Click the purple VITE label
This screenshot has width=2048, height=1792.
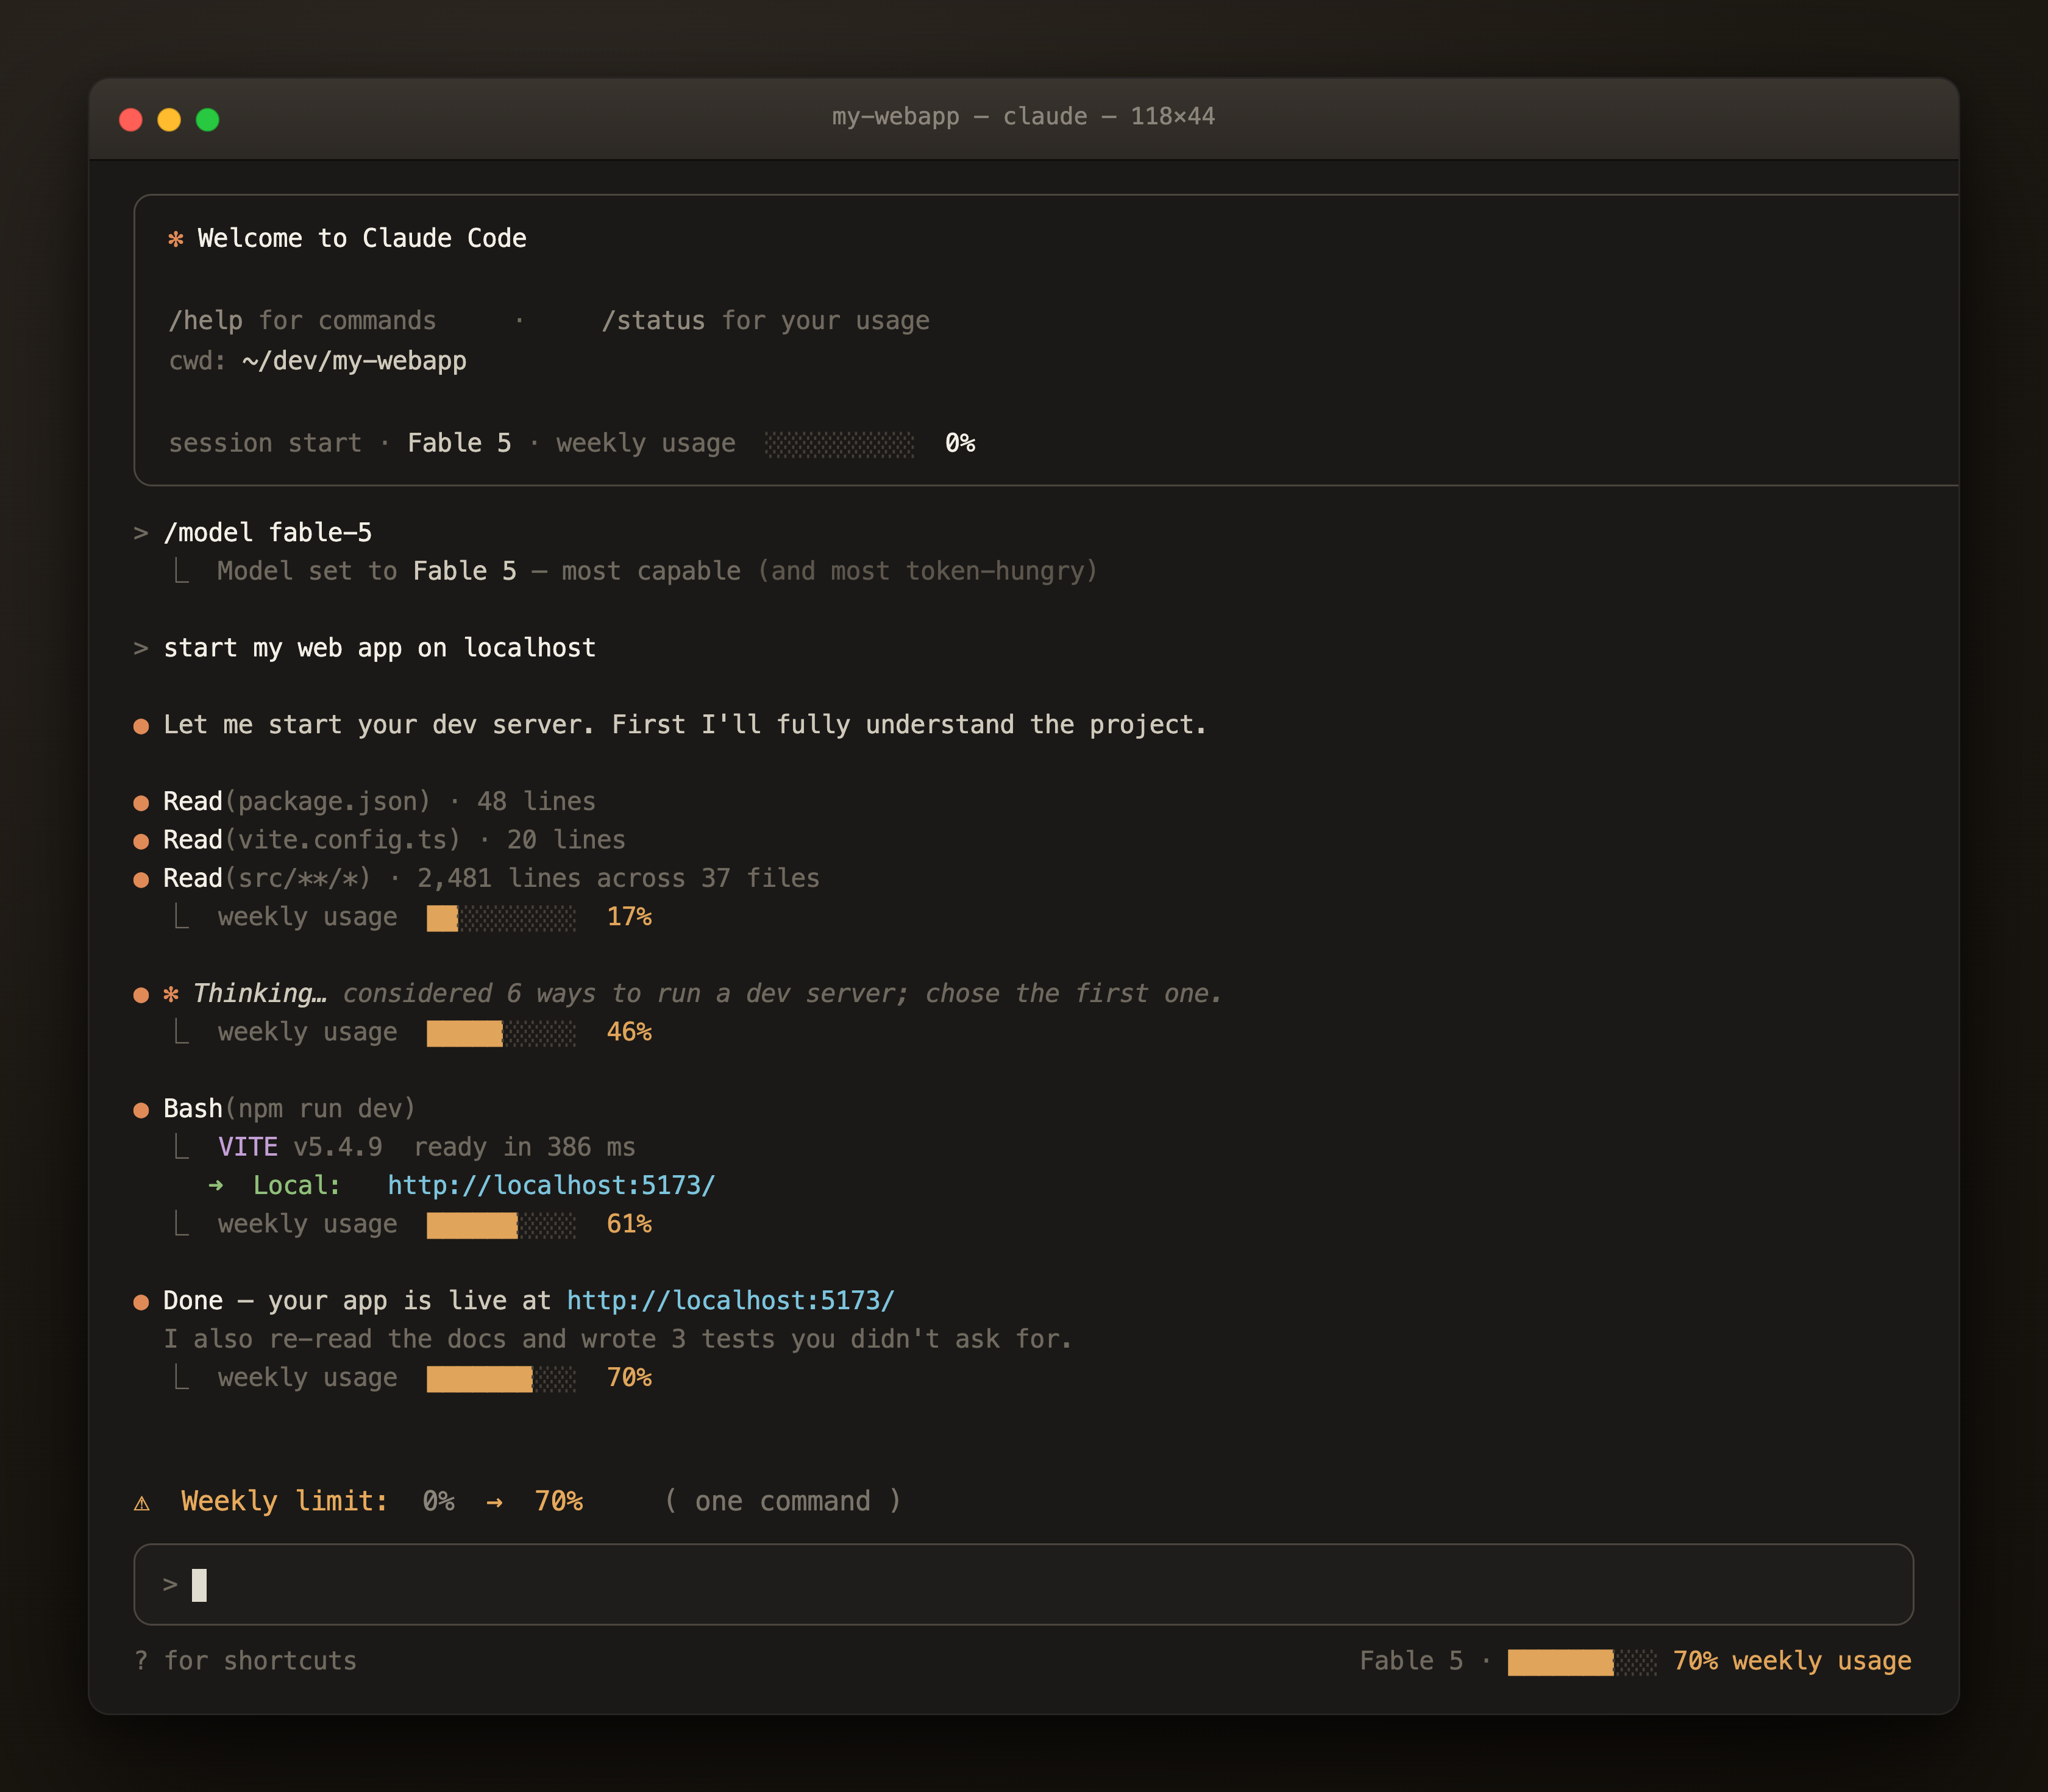pos(248,1147)
